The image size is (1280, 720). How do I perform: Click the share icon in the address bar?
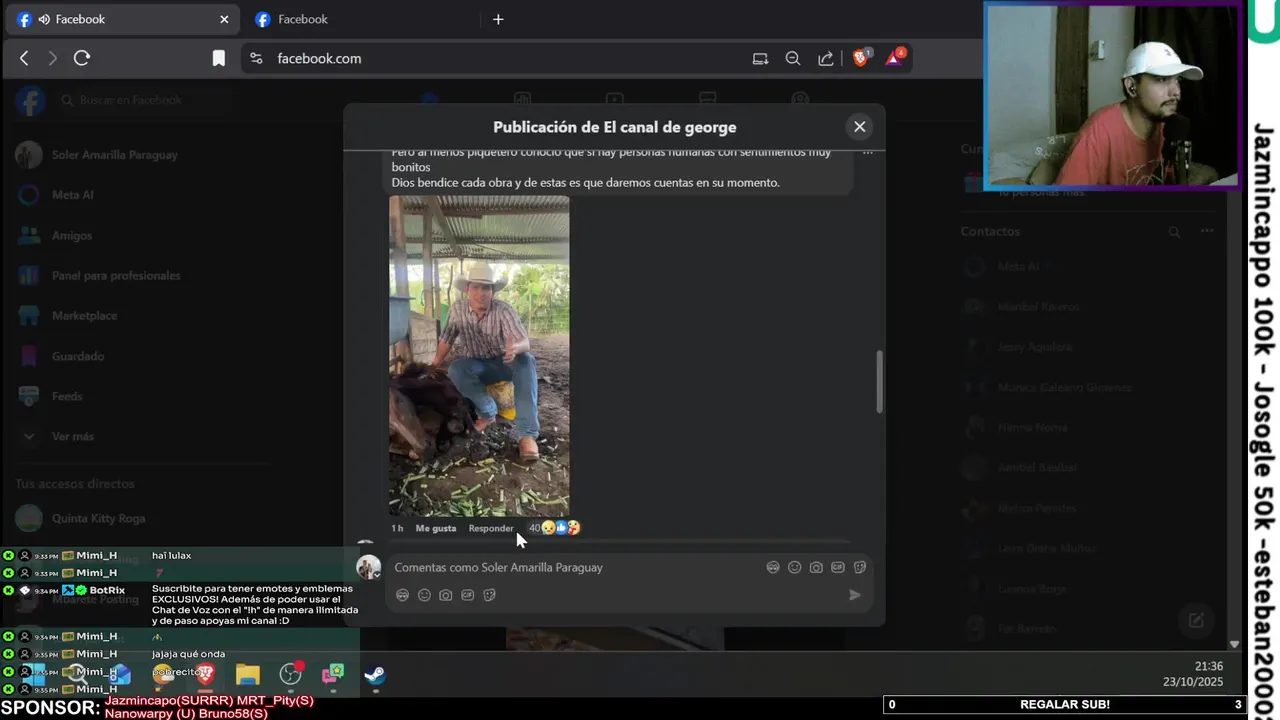tap(826, 58)
